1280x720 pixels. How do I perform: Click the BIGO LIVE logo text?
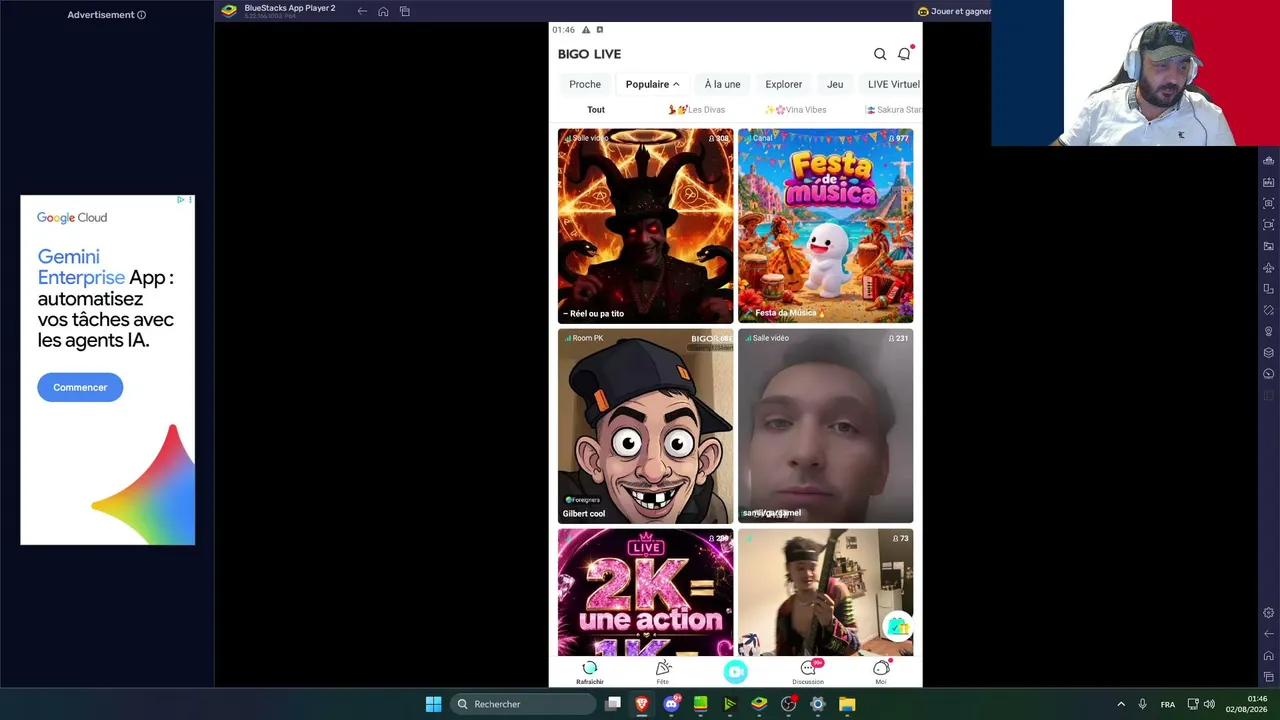589,54
